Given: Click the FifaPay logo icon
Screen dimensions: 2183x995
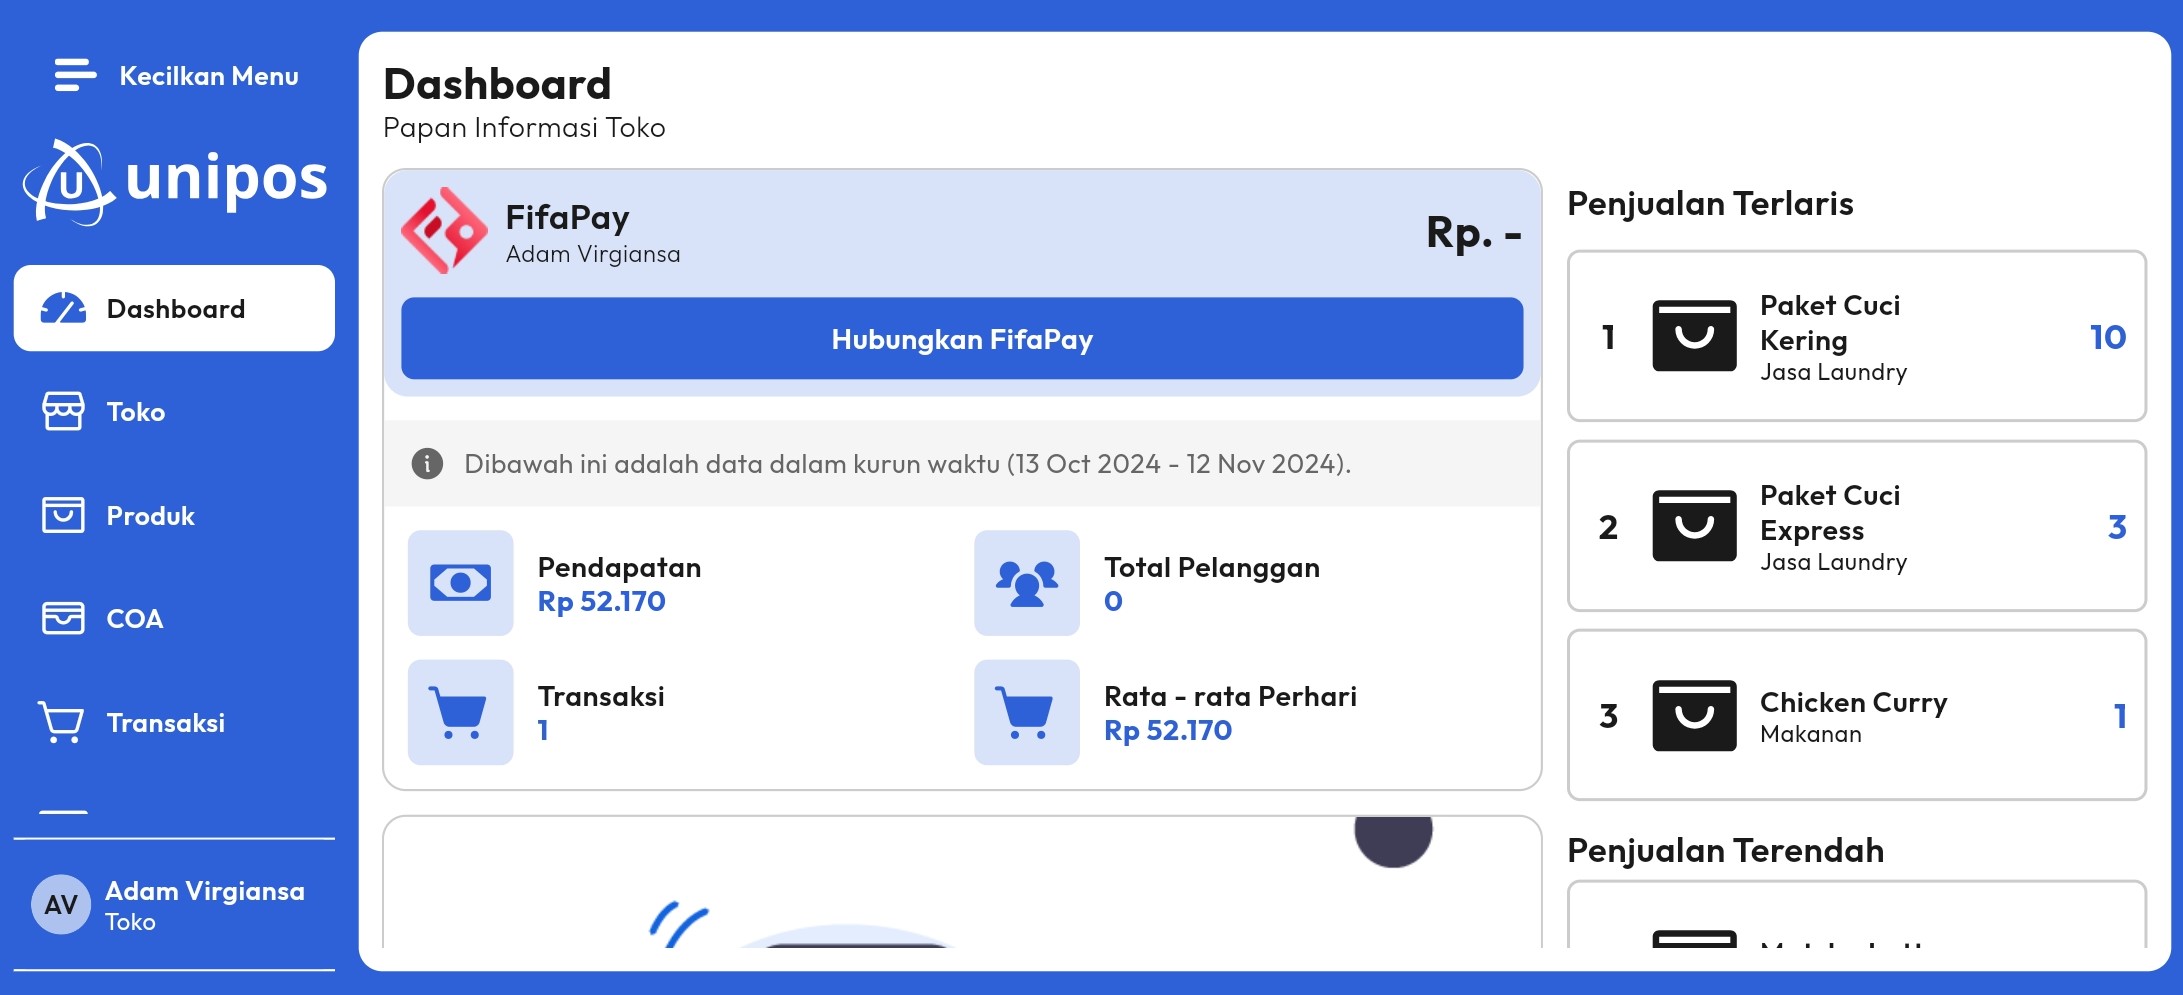Looking at the screenshot, I should 444,231.
